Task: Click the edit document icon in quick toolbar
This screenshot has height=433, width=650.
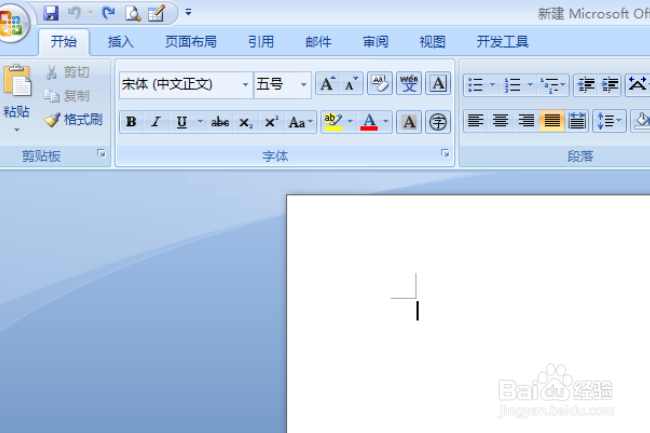Action: click(x=157, y=13)
